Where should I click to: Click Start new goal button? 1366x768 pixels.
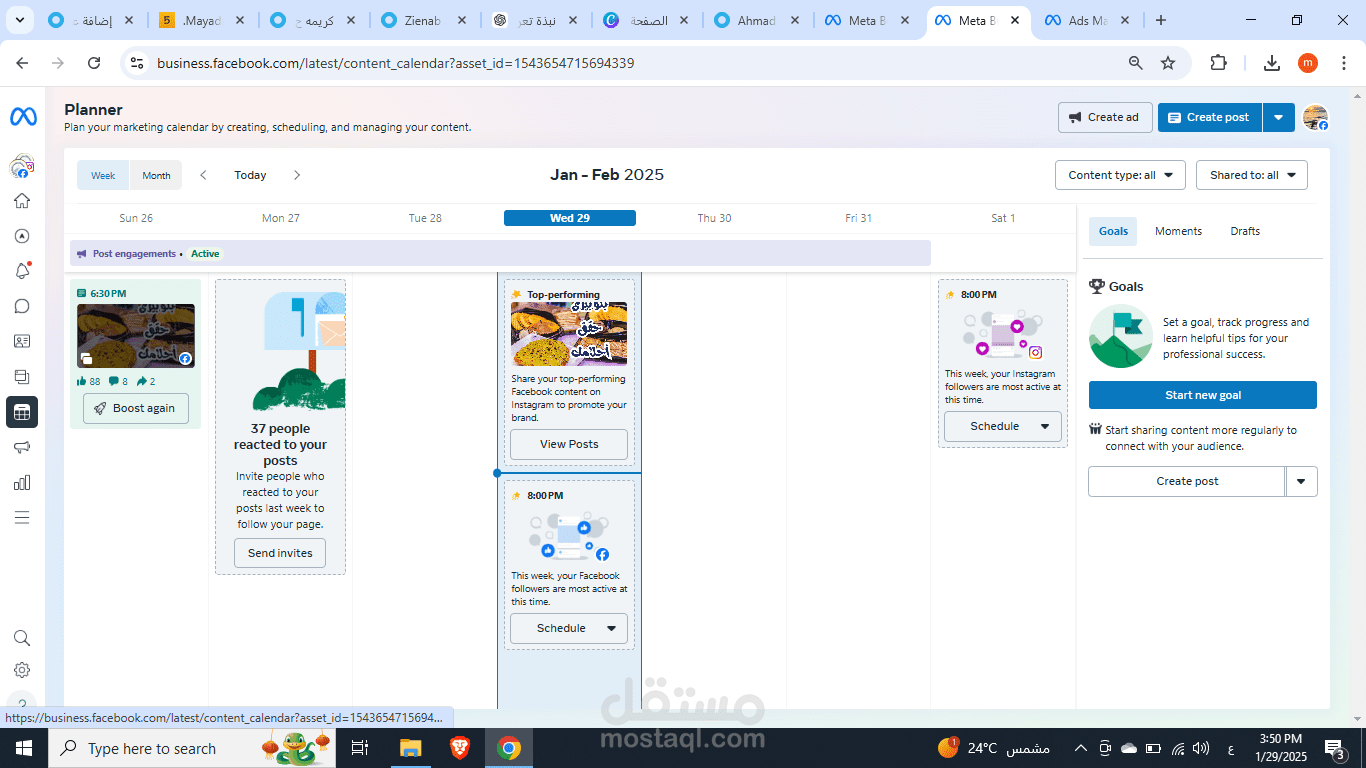point(1203,395)
